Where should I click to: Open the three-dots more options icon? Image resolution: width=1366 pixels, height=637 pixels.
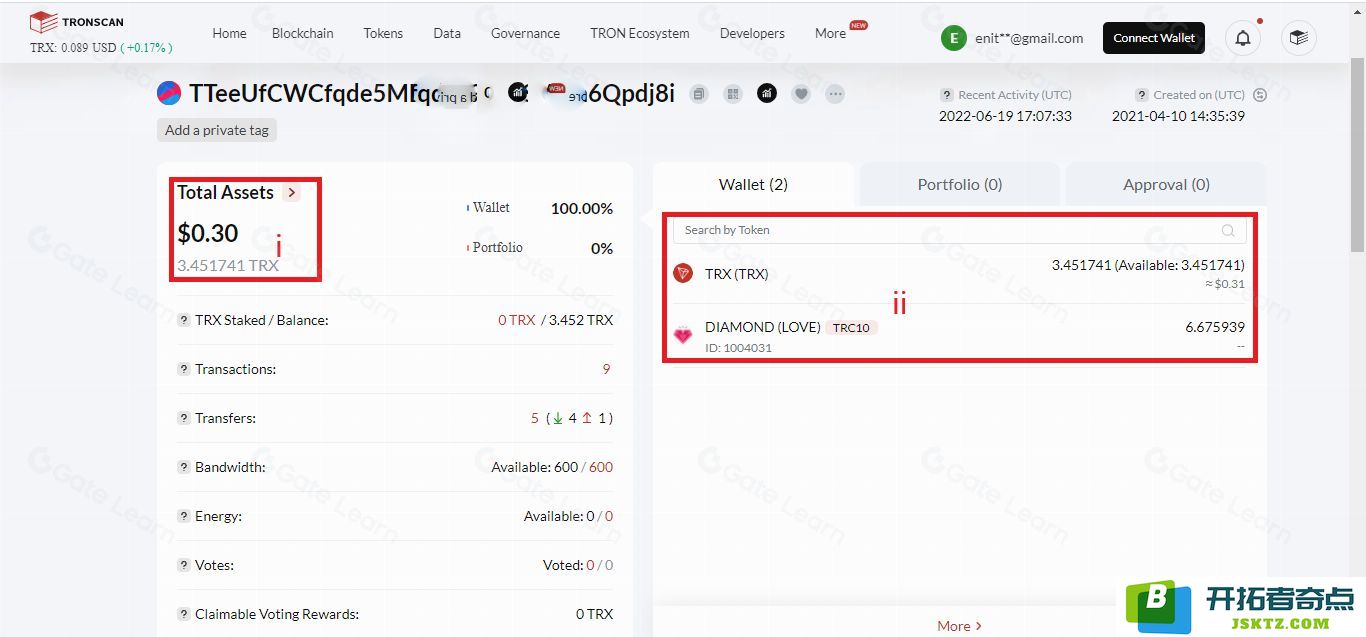pos(835,94)
